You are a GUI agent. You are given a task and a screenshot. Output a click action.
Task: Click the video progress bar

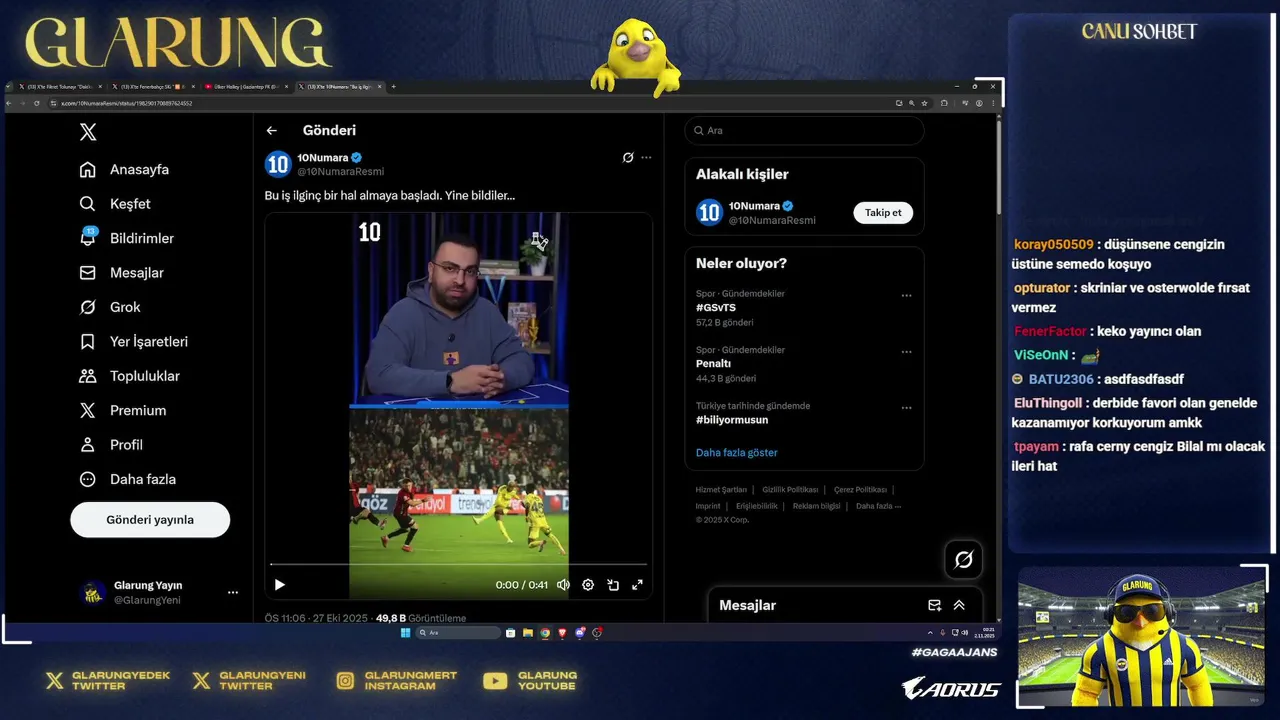[x=458, y=565]
